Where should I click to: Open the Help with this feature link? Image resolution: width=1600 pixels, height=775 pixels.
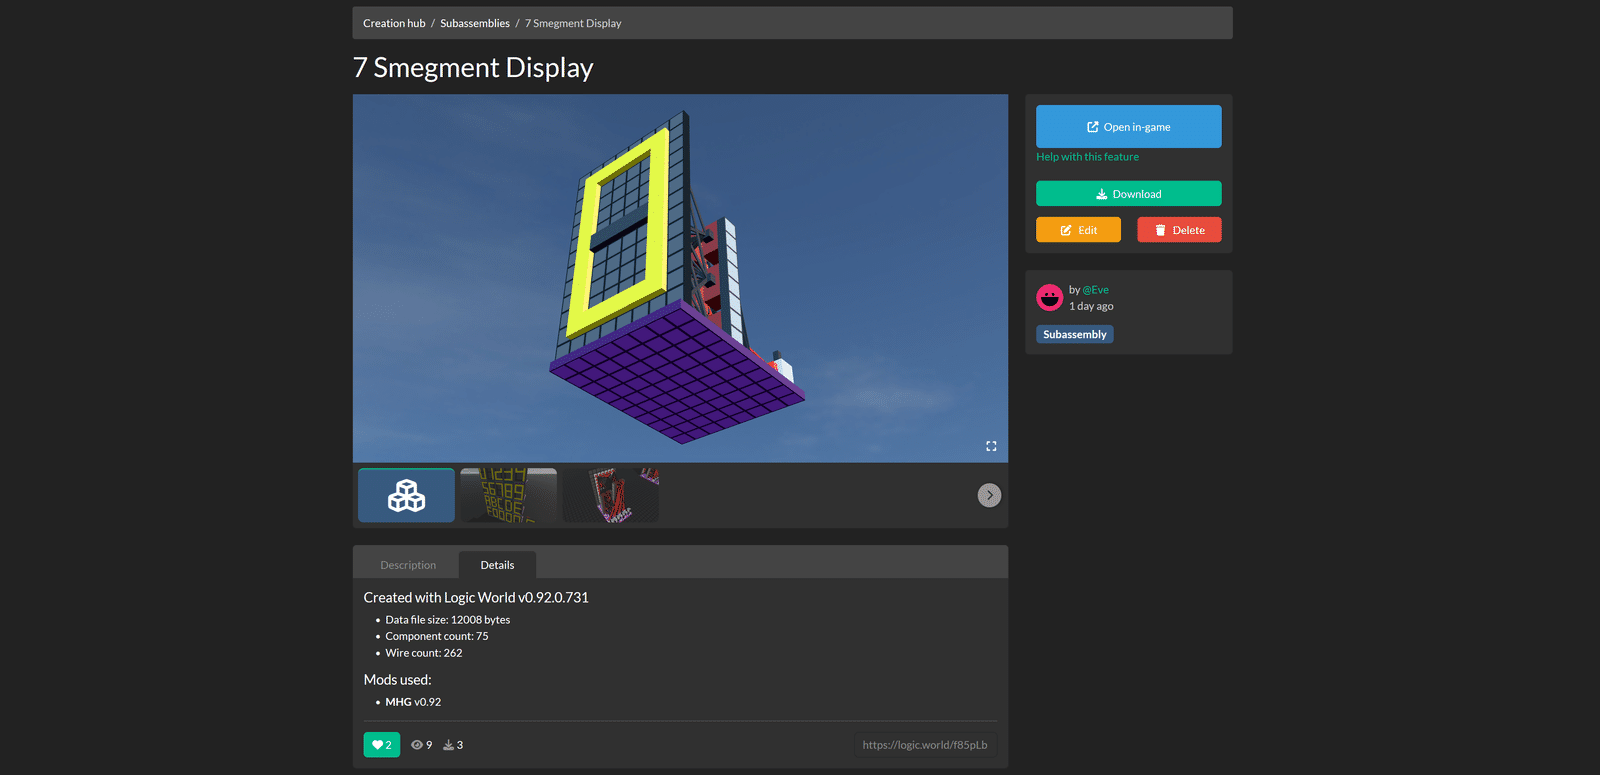pos(1087,157)
